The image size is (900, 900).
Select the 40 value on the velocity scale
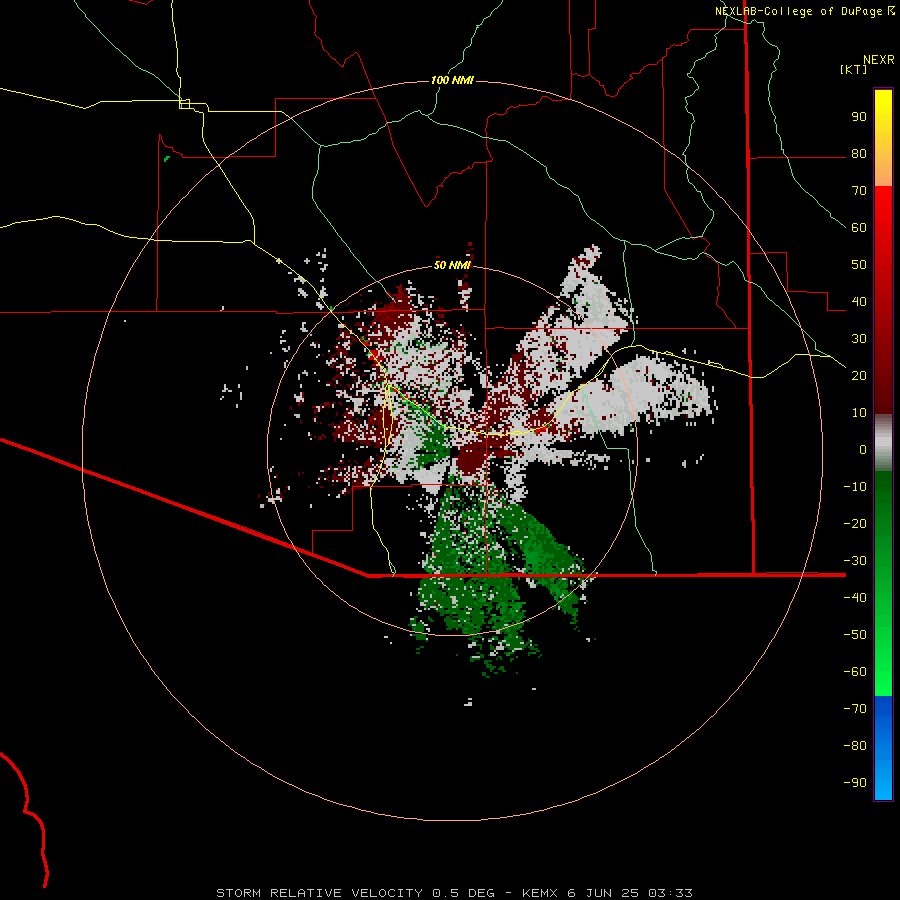pyautogui.click(x=859, y=302)
